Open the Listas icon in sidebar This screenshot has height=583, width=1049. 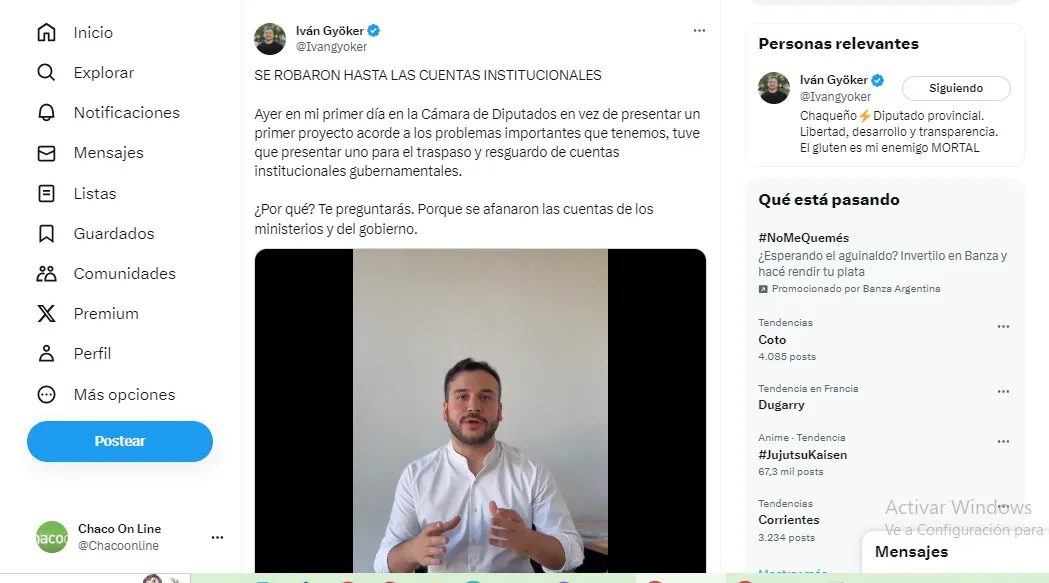pos(46,193)
